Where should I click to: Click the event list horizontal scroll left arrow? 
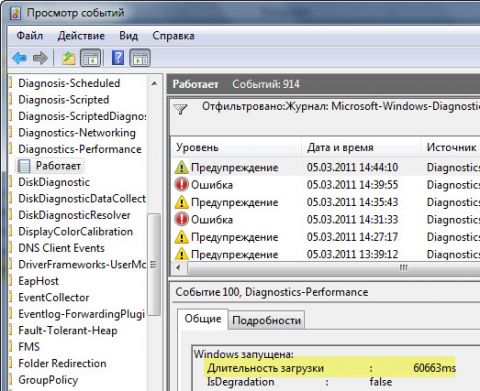(179, 268)
